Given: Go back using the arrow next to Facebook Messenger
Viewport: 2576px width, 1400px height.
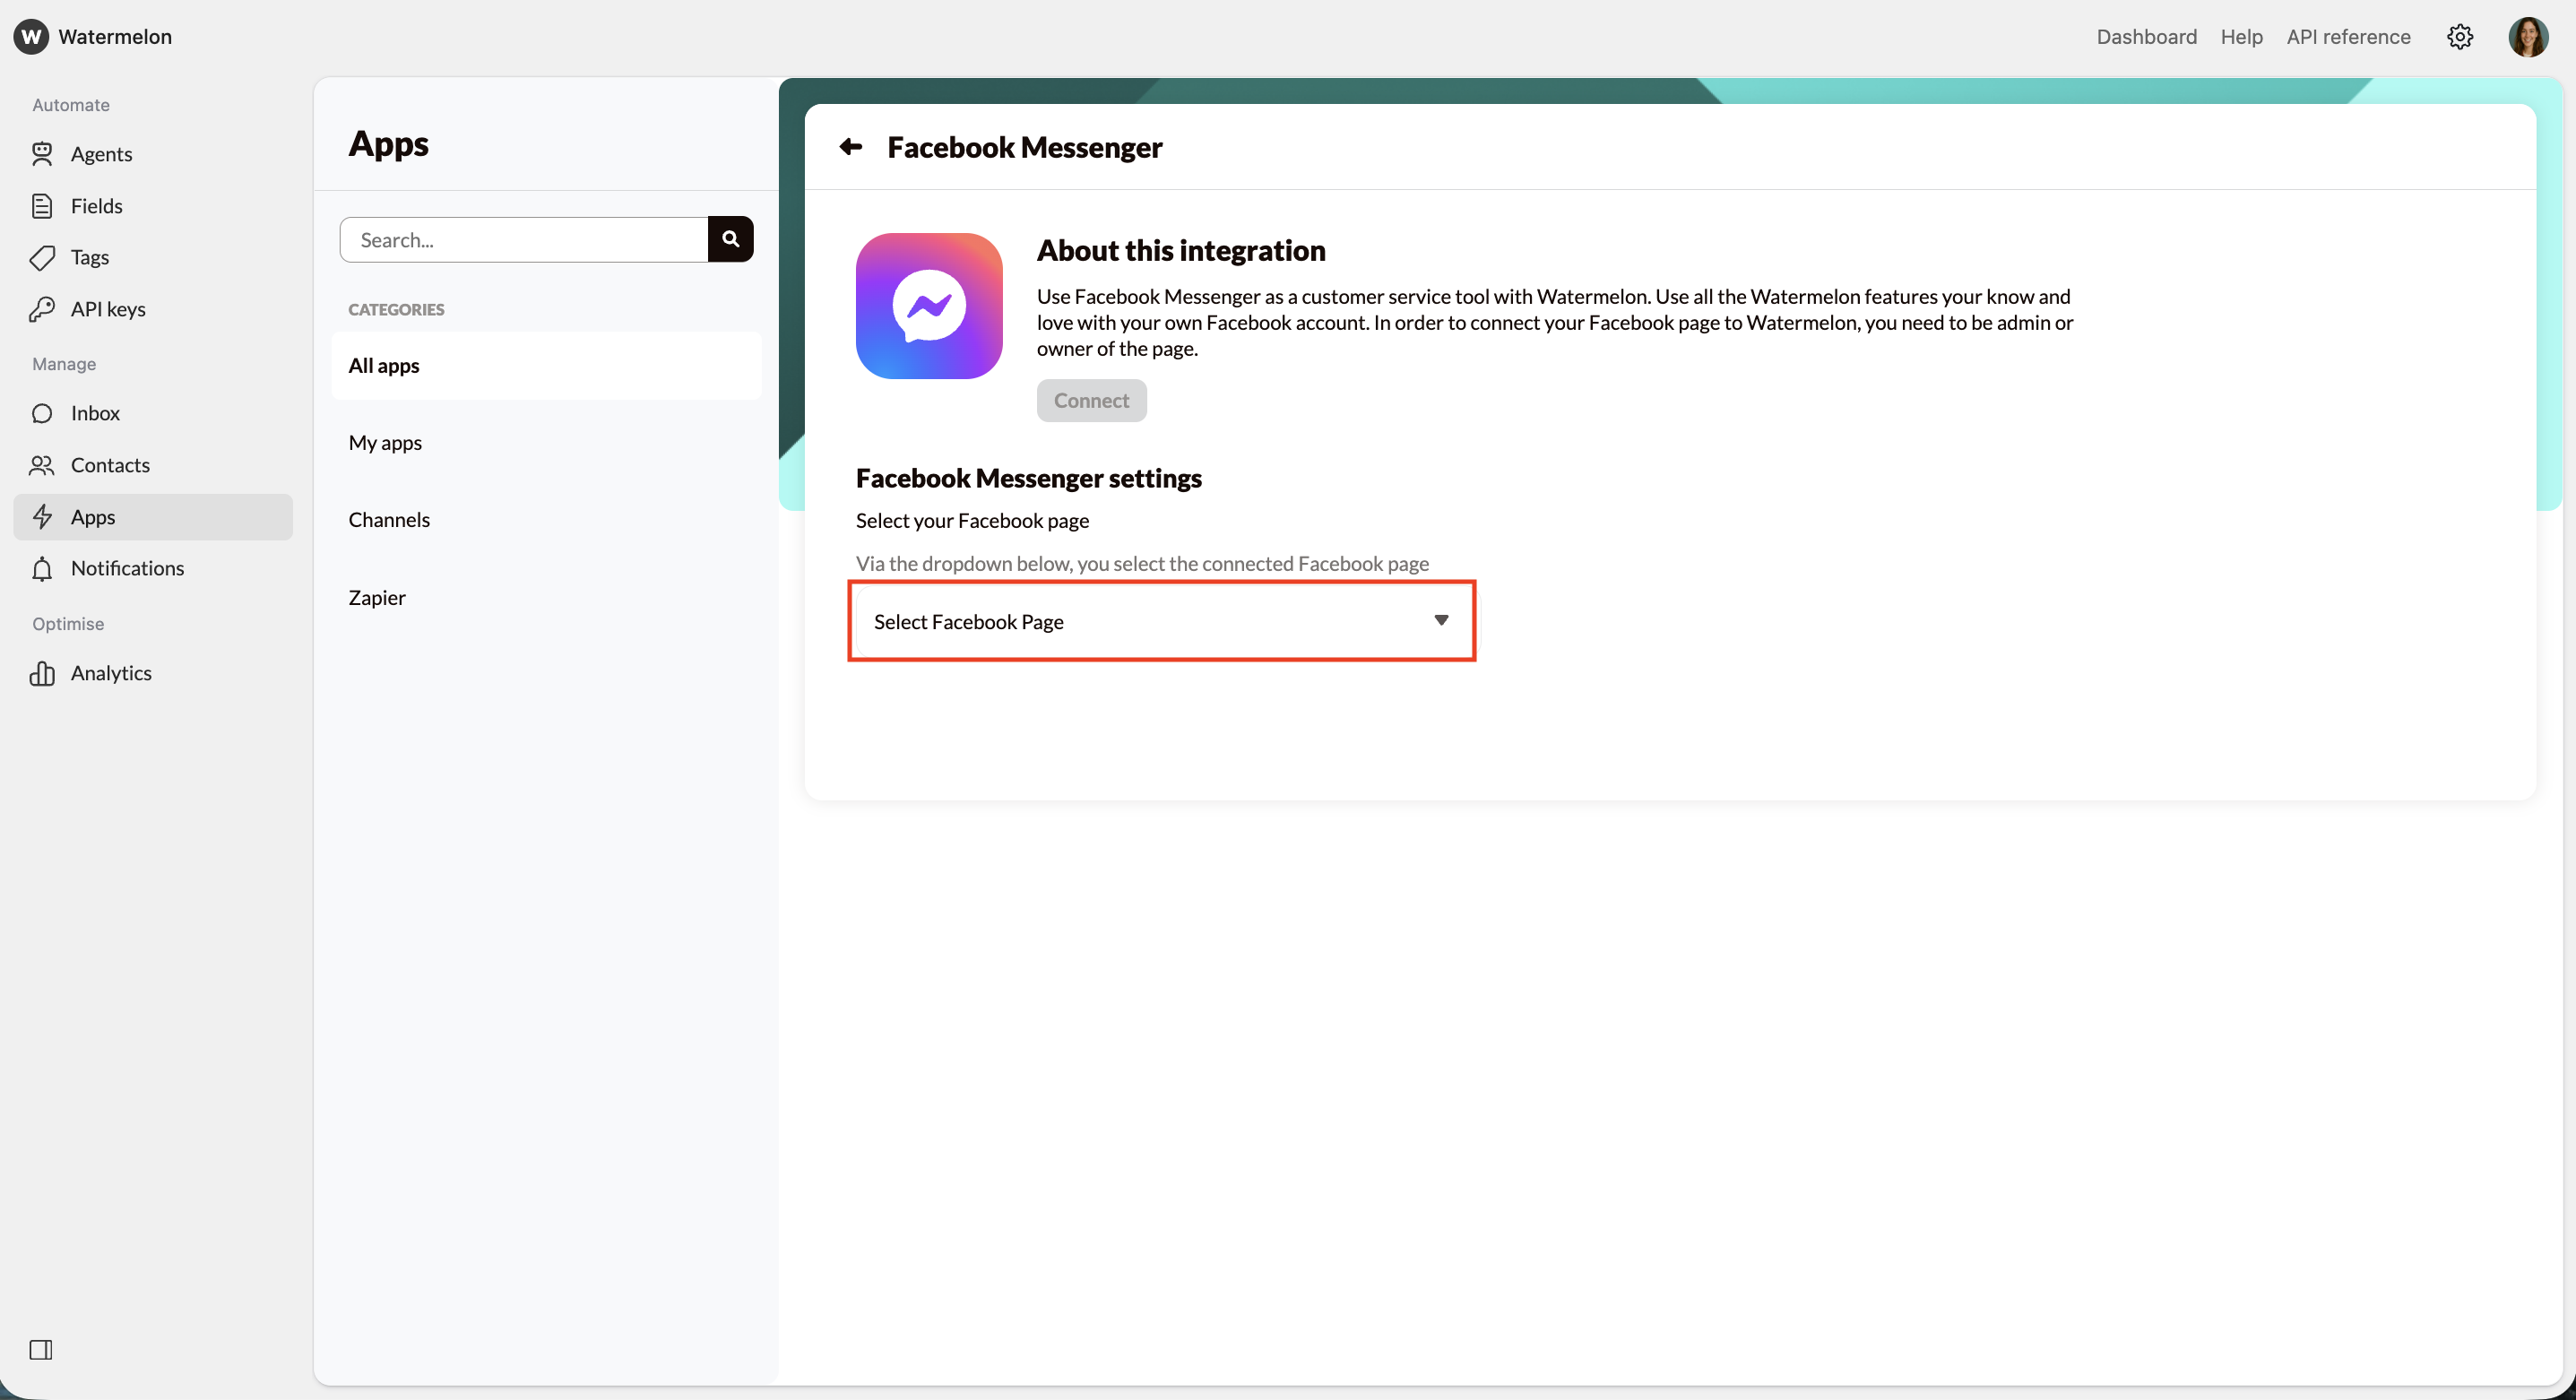Looking at the screenshot, I should tap(850, 147).
